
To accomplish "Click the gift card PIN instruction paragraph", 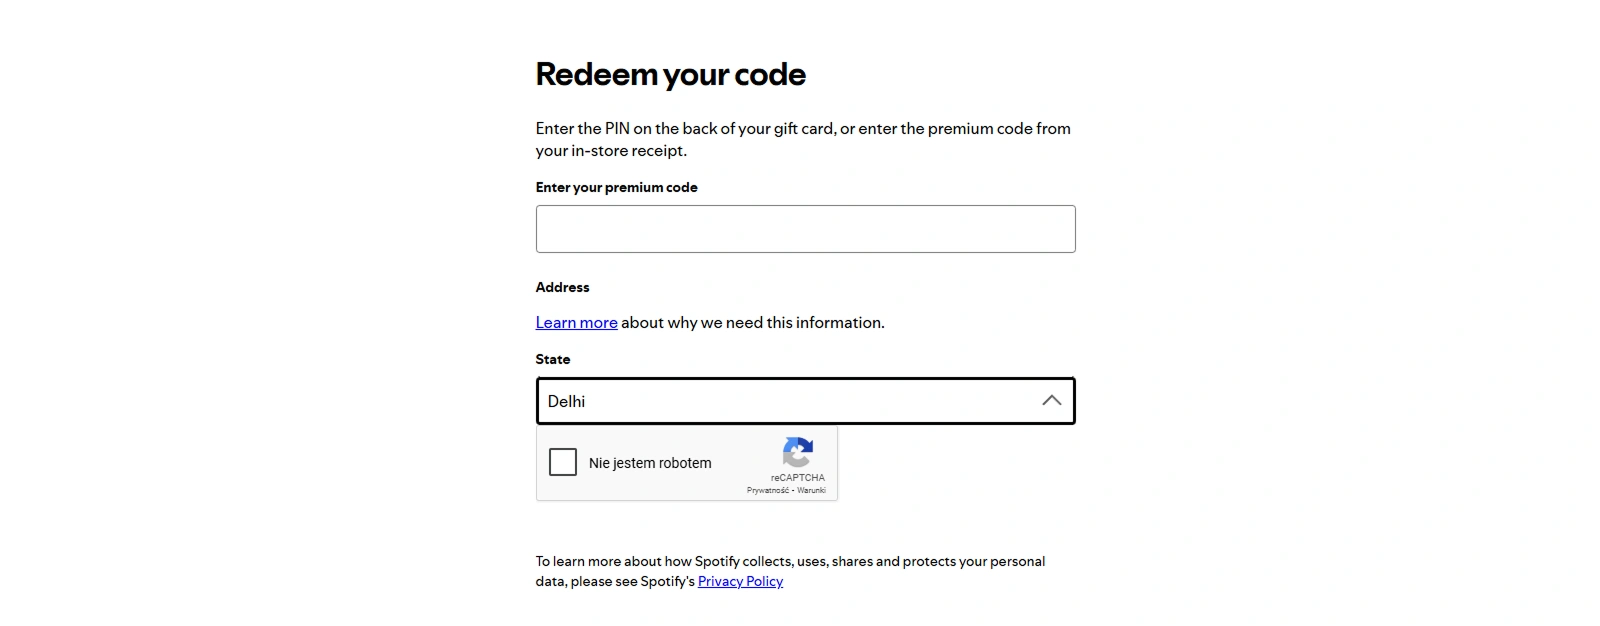I will click(x=803, y=139).
